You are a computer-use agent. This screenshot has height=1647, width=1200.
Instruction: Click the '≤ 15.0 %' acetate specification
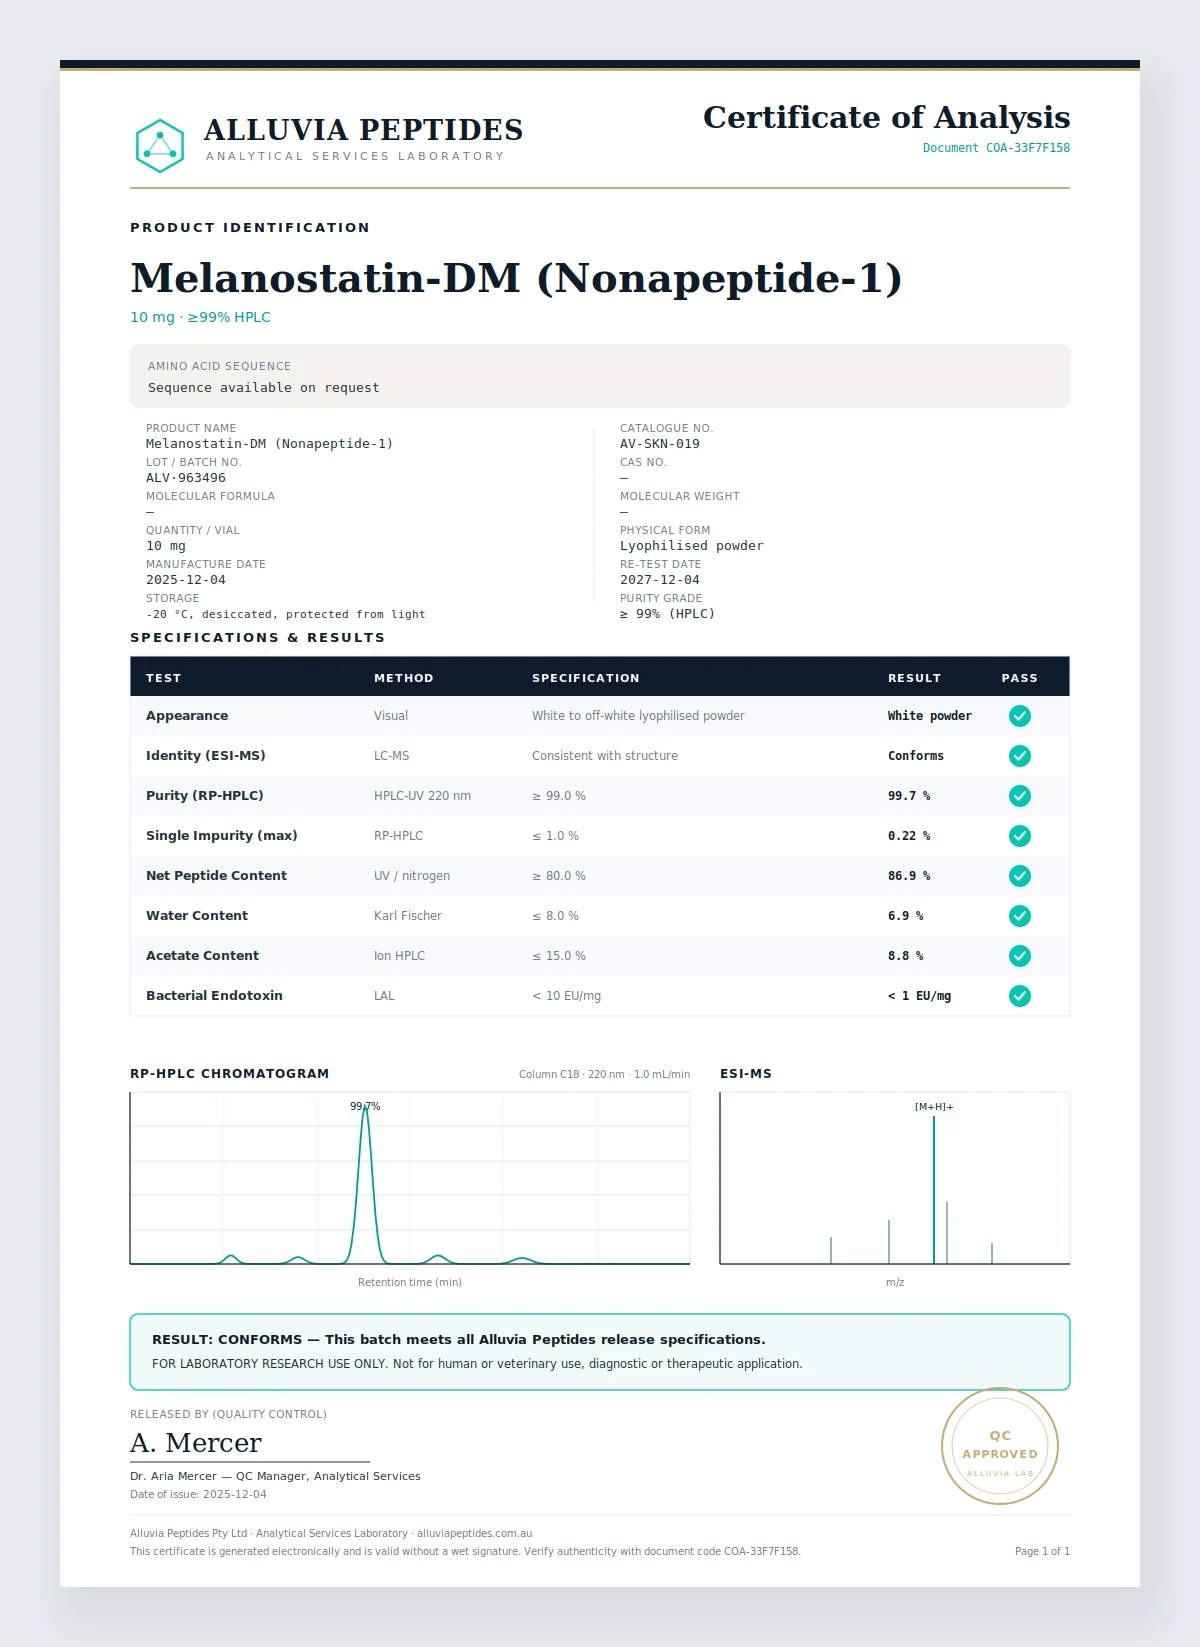[559, 956]
